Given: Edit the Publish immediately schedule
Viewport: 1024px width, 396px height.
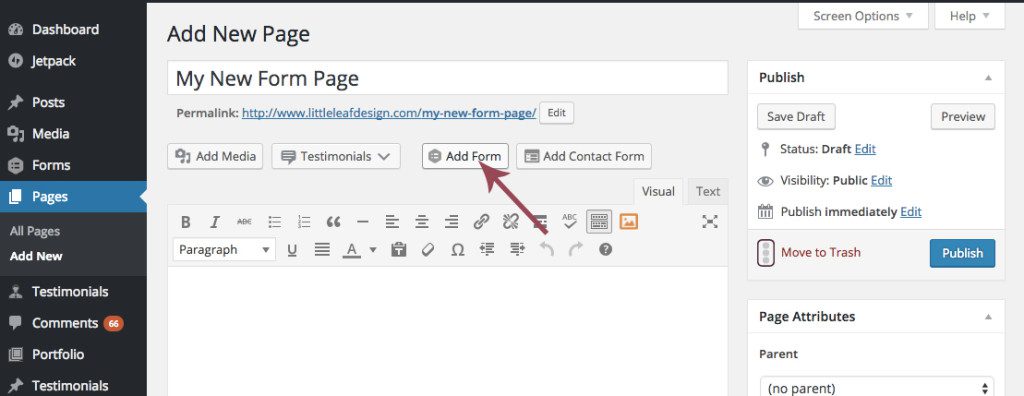Looking at the screenshot, I should pos(910,212).
